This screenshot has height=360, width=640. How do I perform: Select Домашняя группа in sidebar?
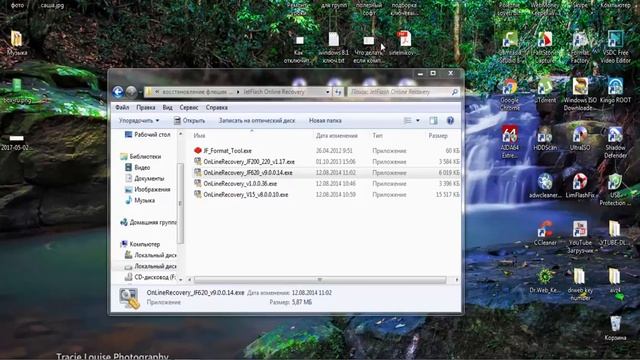point(149,222)
